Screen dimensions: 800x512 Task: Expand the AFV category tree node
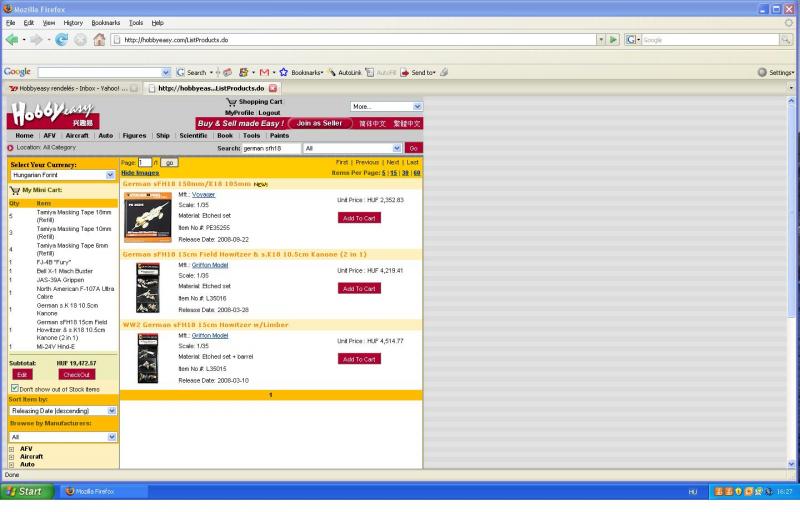(x=11, y=449)
